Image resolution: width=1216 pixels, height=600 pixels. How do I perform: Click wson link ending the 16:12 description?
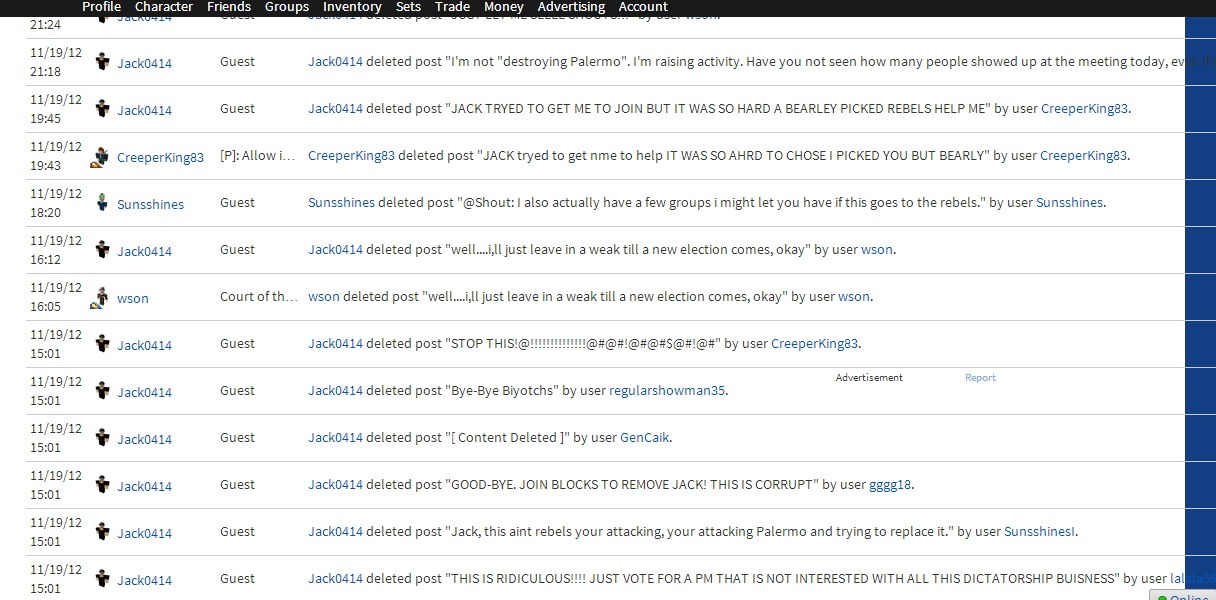[877, 249]
